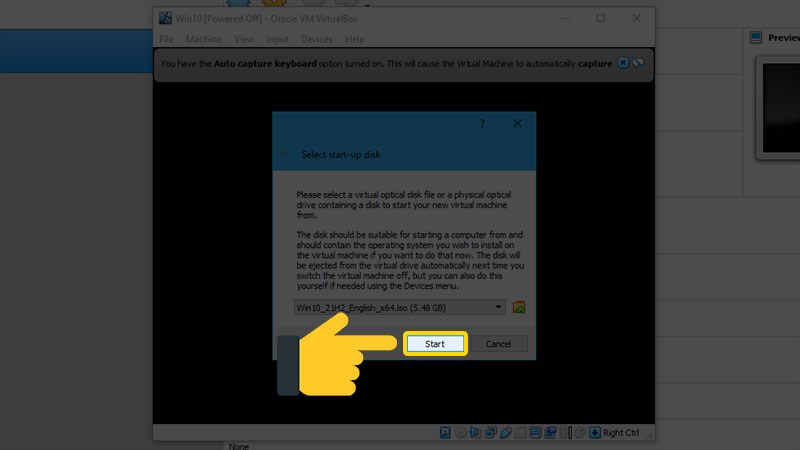Click the Start button in the dialog
The width and height of the screenshot is (800, 450).
coord(435,344)
